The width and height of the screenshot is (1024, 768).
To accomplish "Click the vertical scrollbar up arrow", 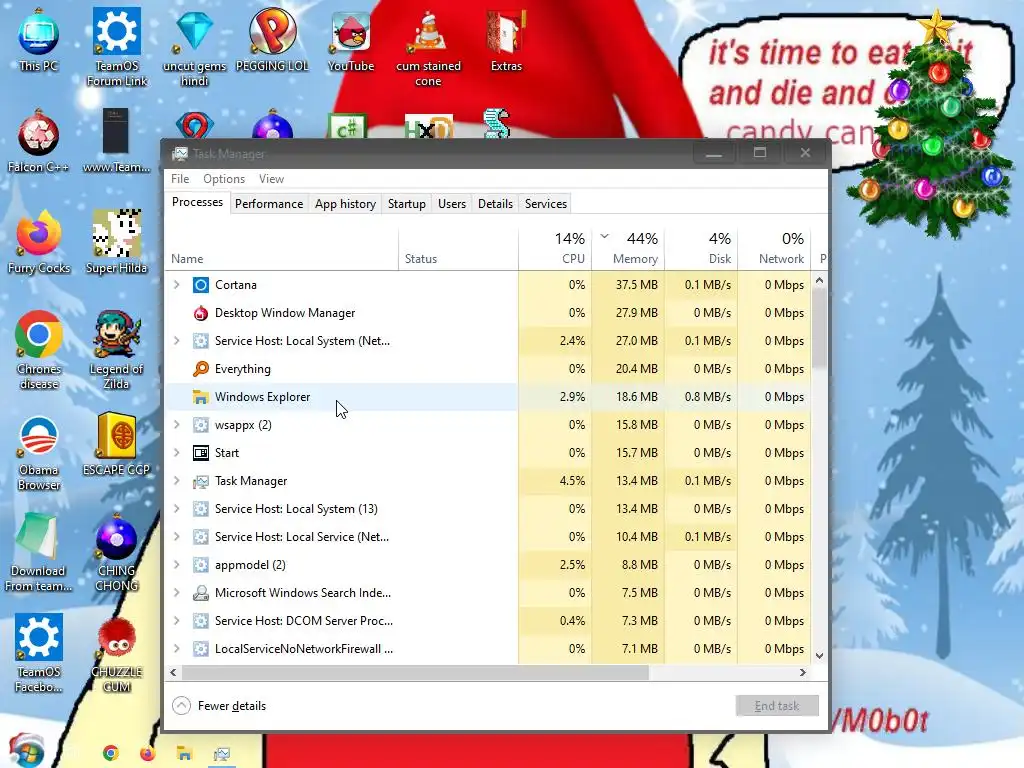I will (x=820, y=280).
